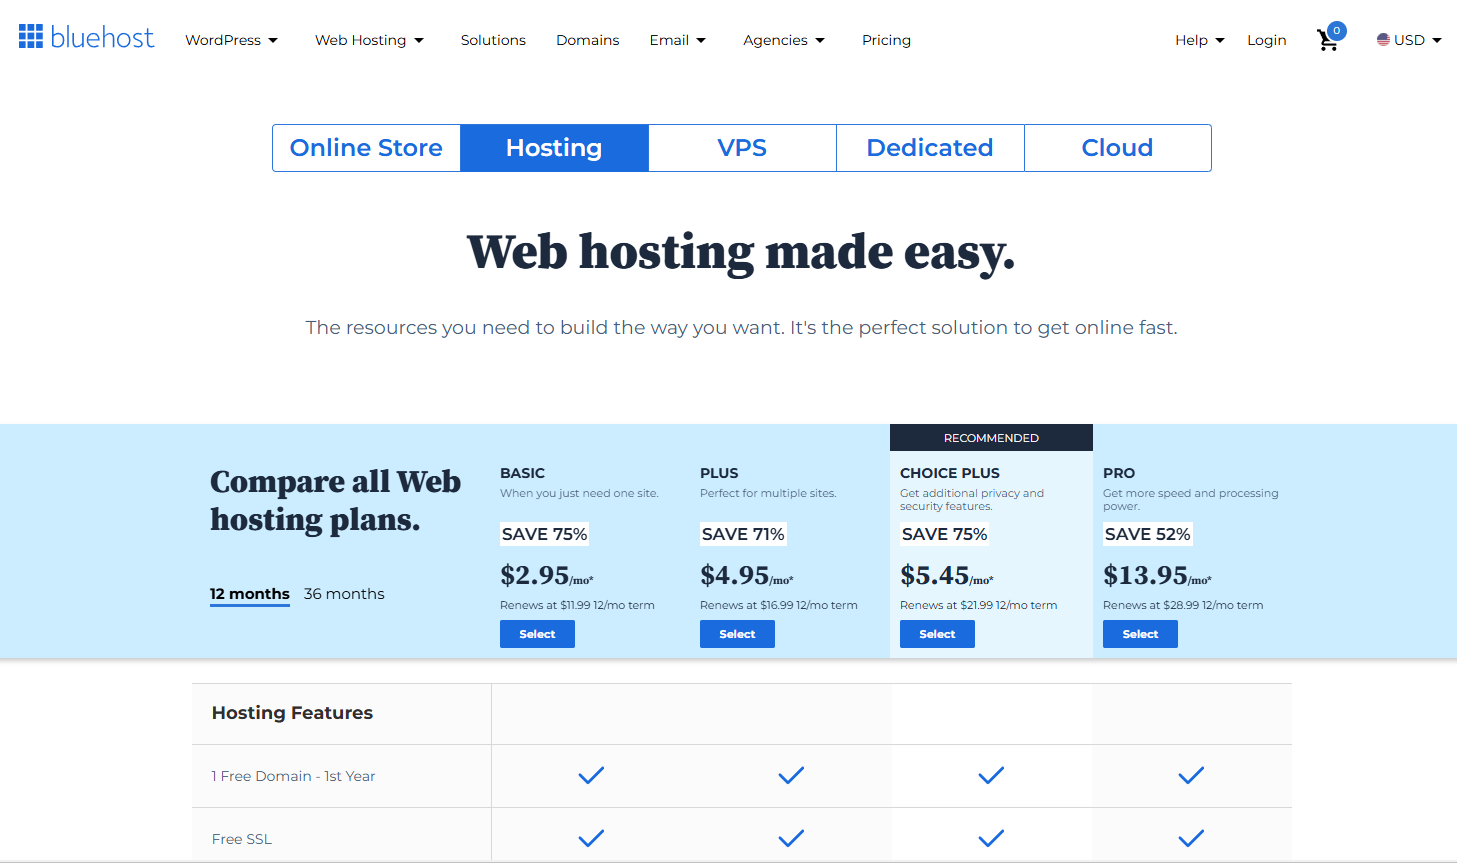Select the Plus plan
Screen dimensions: 1457x863
737,634
